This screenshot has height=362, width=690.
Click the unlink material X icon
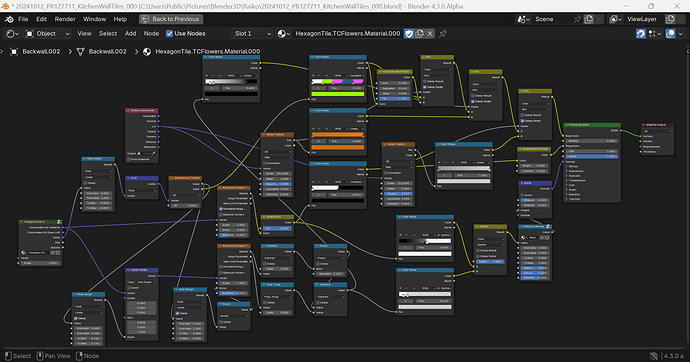(430, 33)
